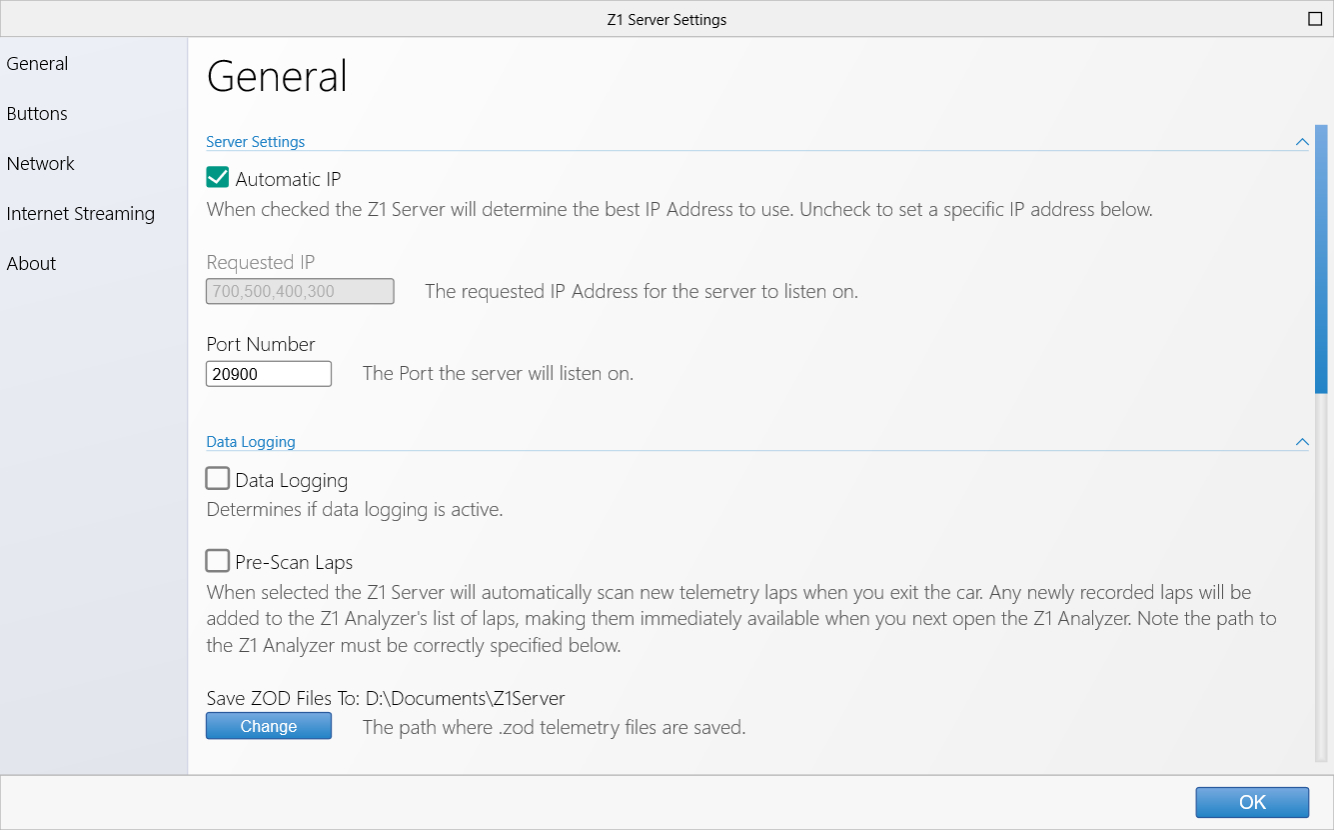Click 'Determines if data logging is active' text
The image size is (1334, 830).
(354, 510)
